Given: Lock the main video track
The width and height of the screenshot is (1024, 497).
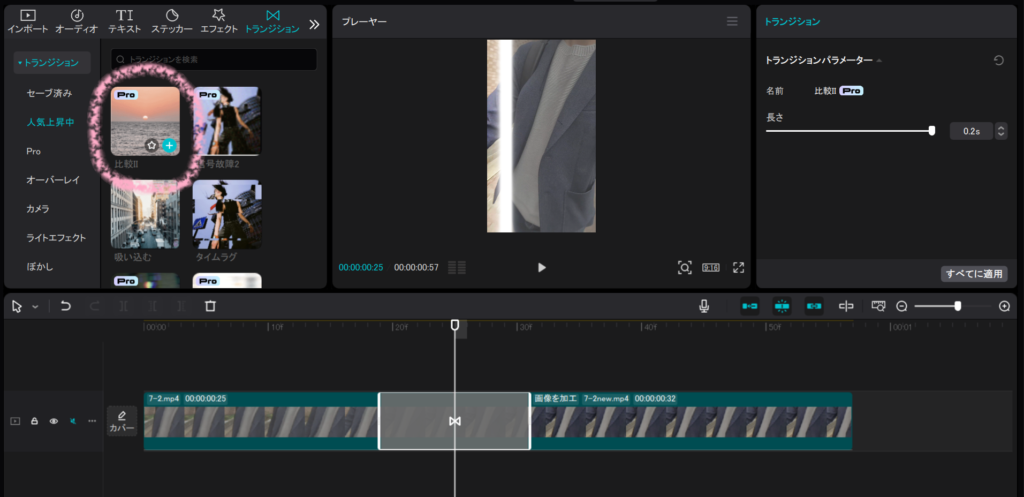Looking at the screenshot, I should click(35, 421).
